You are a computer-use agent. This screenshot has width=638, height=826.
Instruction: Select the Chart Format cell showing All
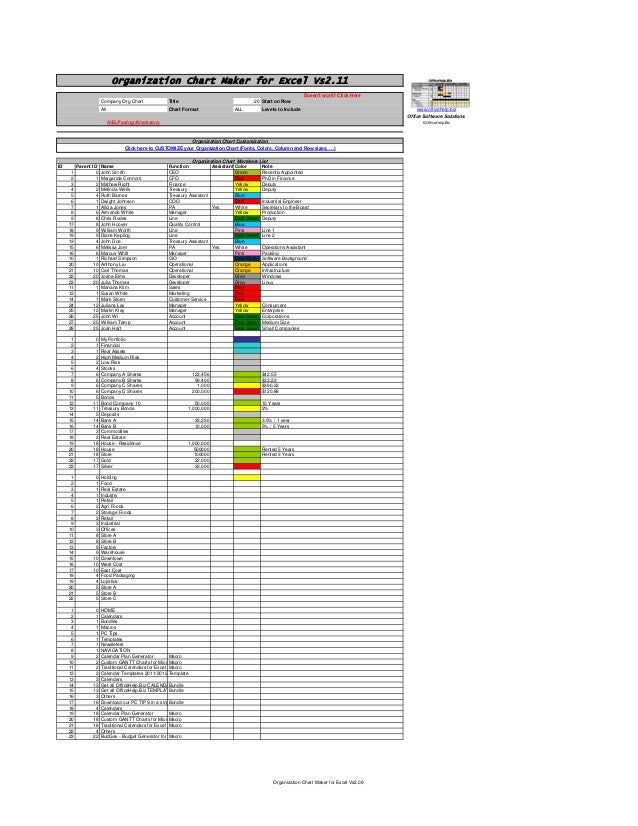pyautogui.click(x=133, y=110)
